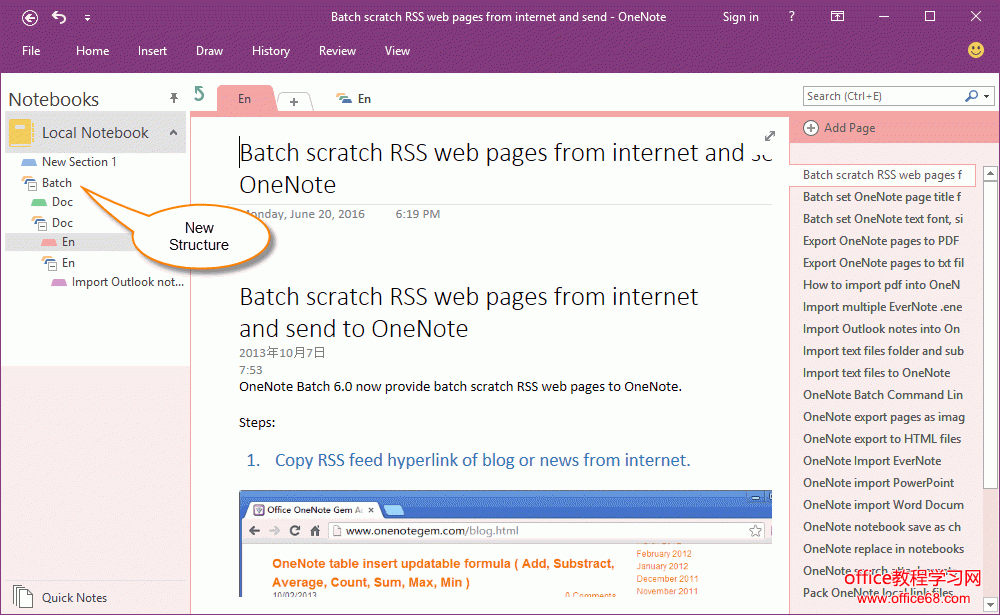
Task: Switch to the Draw ribbon tab
Action: [209, 51]
